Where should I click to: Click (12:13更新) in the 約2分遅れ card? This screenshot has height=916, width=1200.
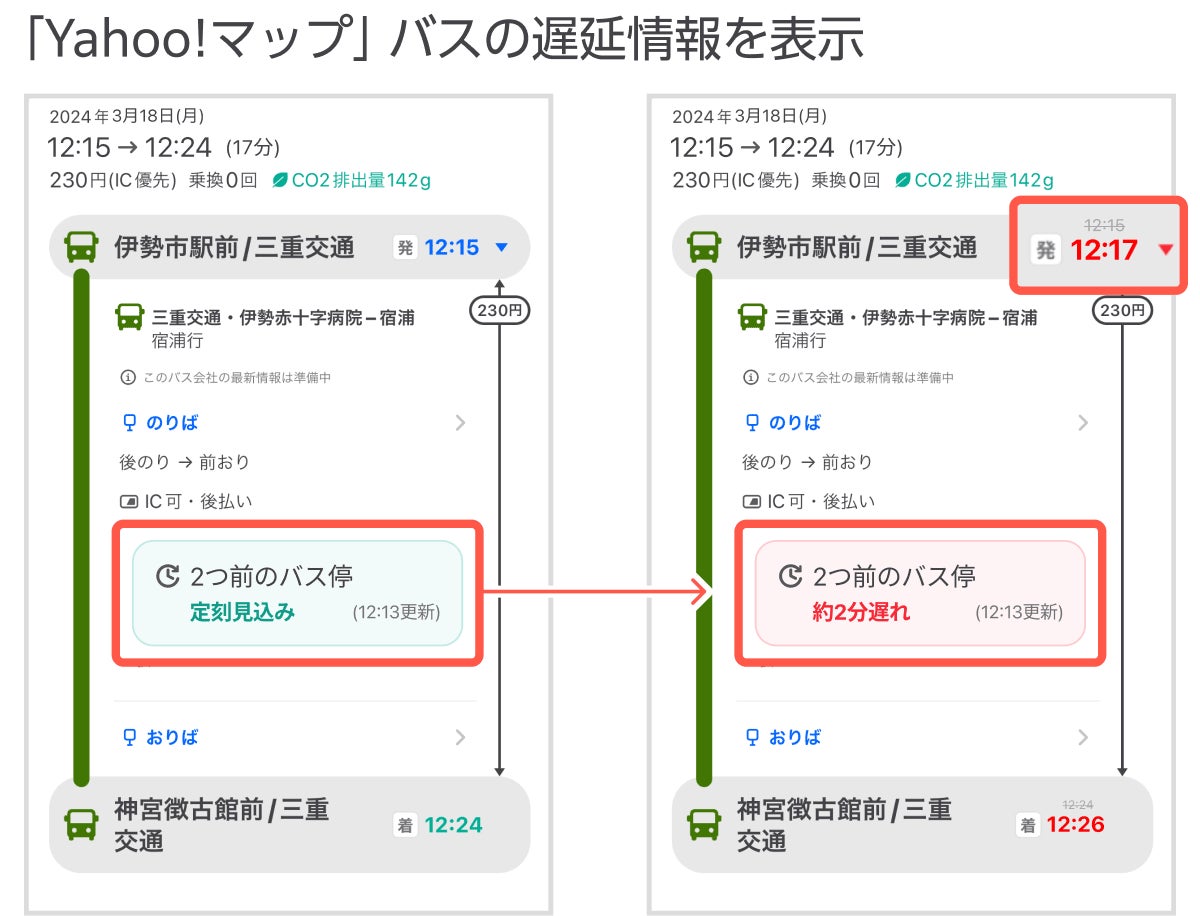point(1019,613)
